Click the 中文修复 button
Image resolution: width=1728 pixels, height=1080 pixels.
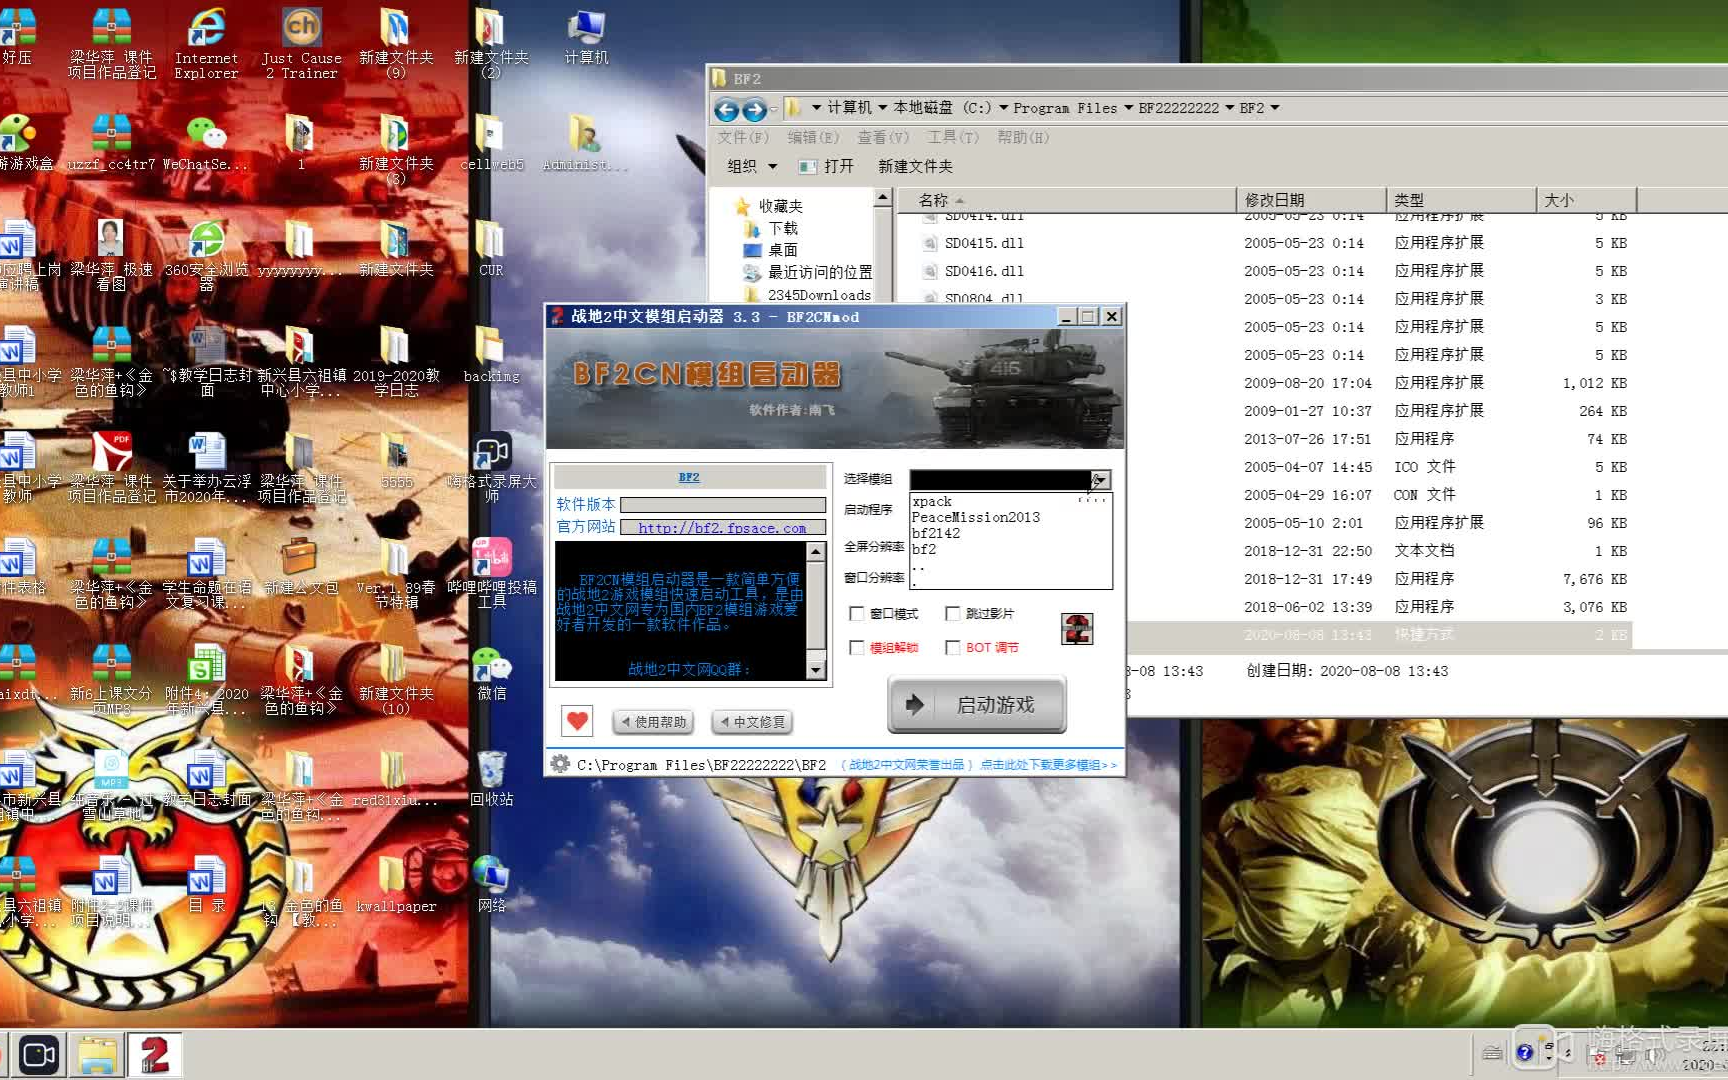(751, 721)
